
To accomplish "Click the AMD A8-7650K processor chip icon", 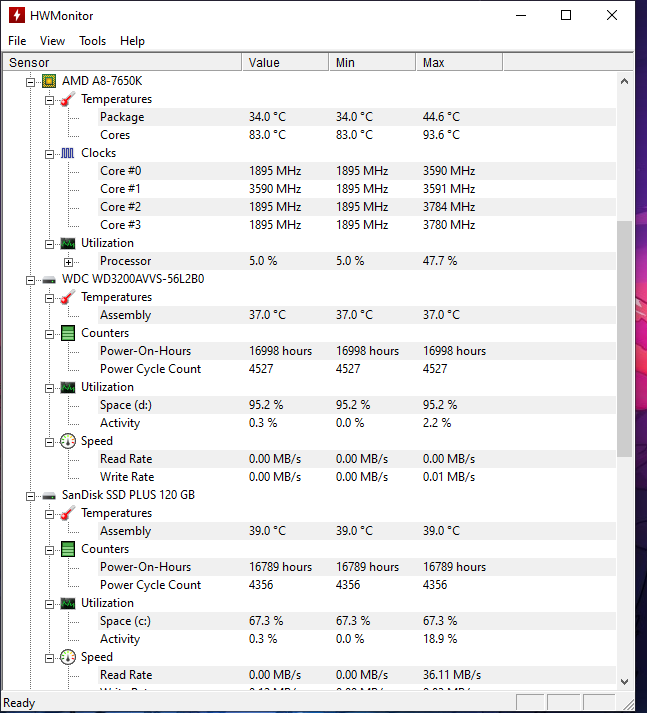I will click(49, 81).
